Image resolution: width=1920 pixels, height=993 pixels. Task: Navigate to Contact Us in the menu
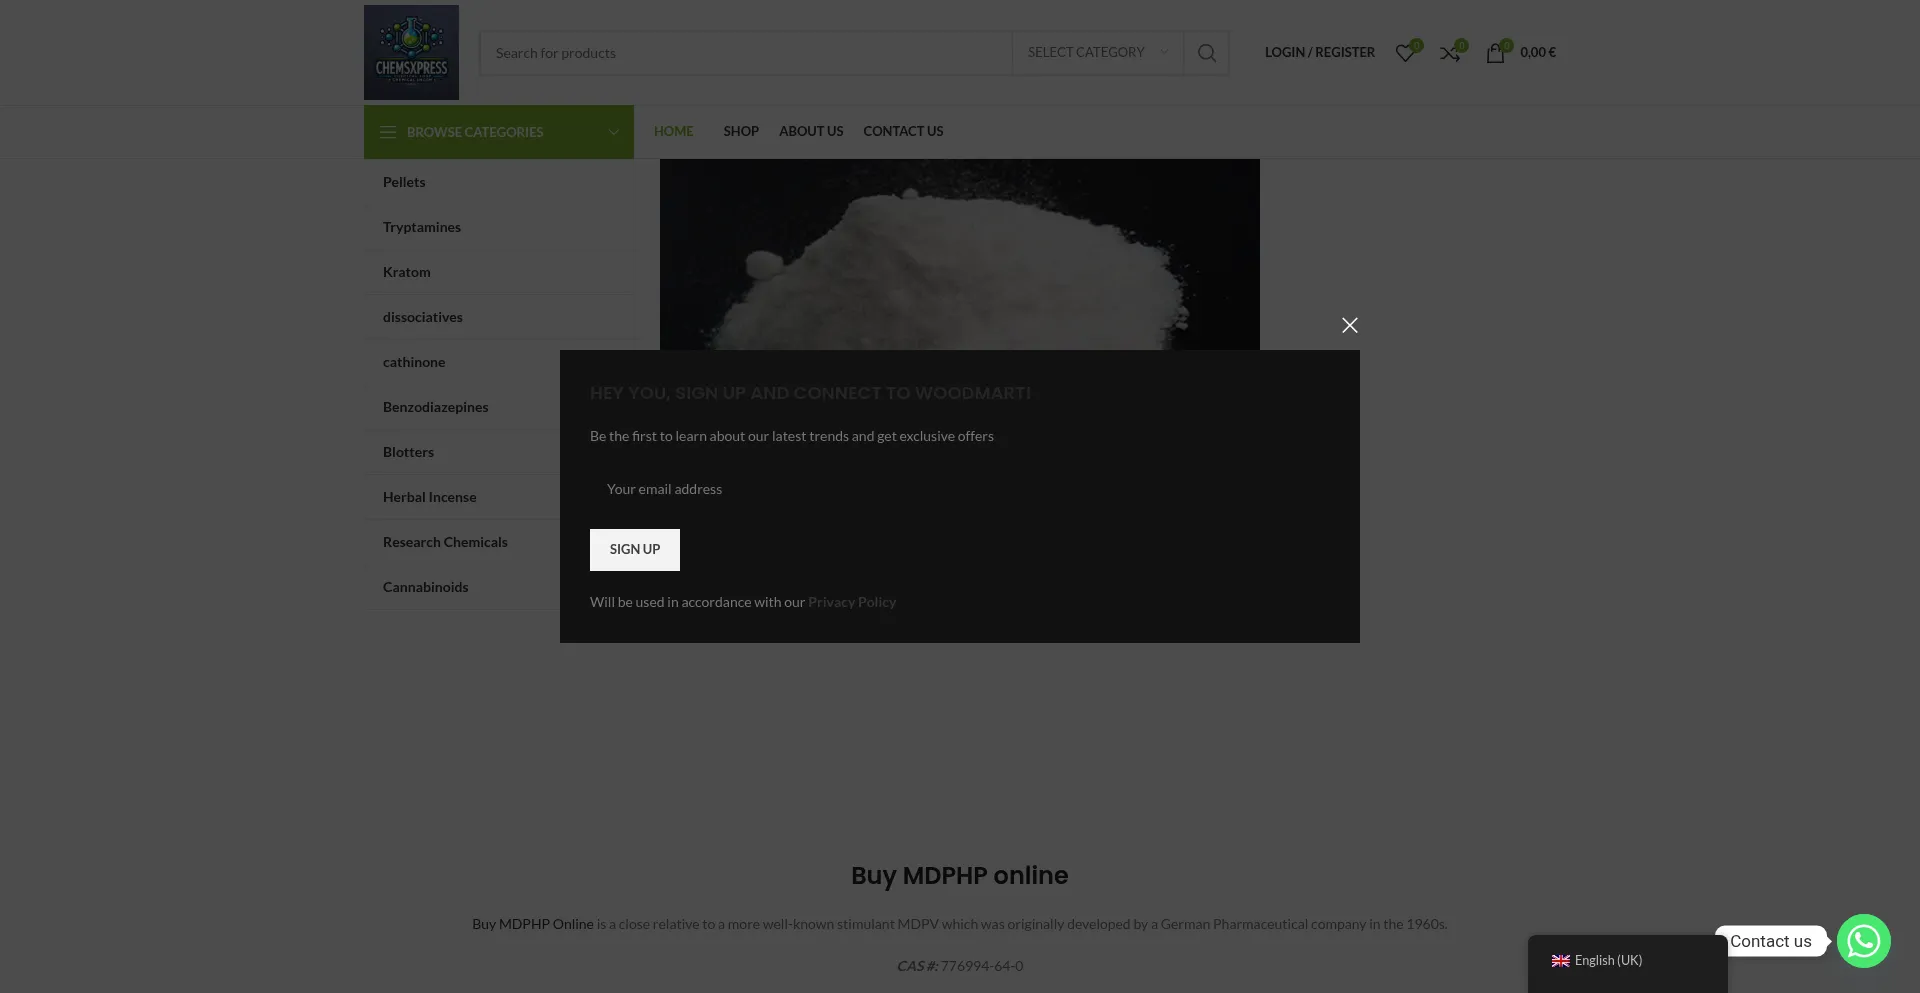click(902, 131)
